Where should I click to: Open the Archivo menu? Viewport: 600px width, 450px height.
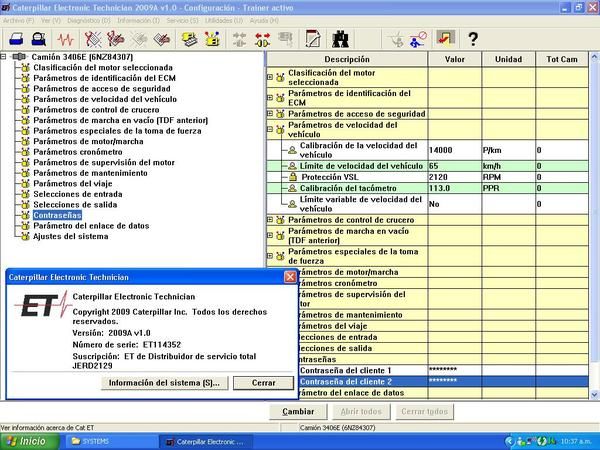click(x=18, y=21)
